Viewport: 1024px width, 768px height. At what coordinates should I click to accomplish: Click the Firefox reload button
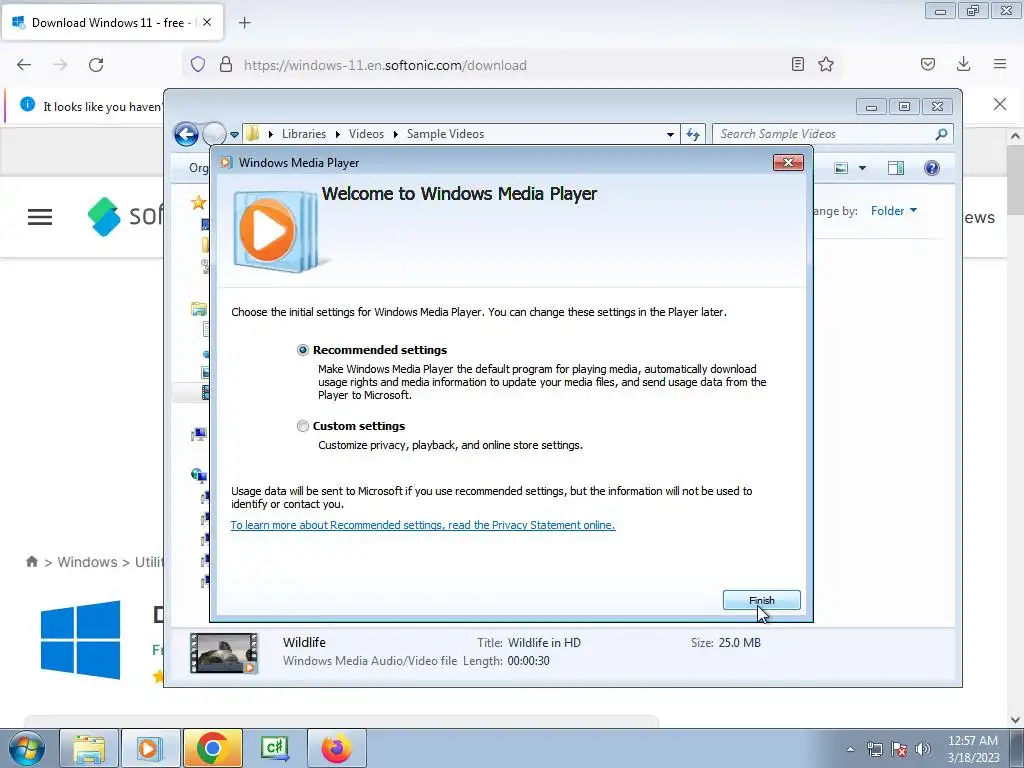(96, 65)
